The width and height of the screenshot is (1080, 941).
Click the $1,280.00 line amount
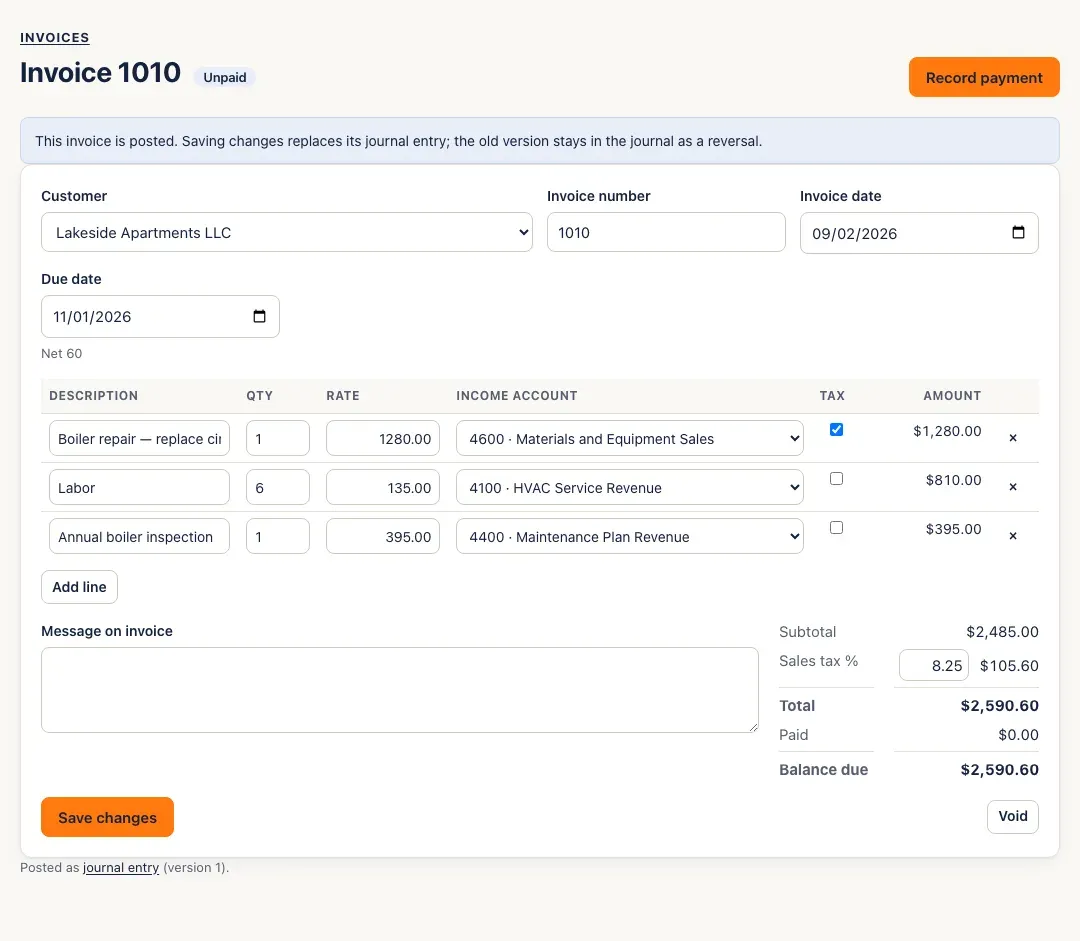pyautogui.click(x=947, y=431)
